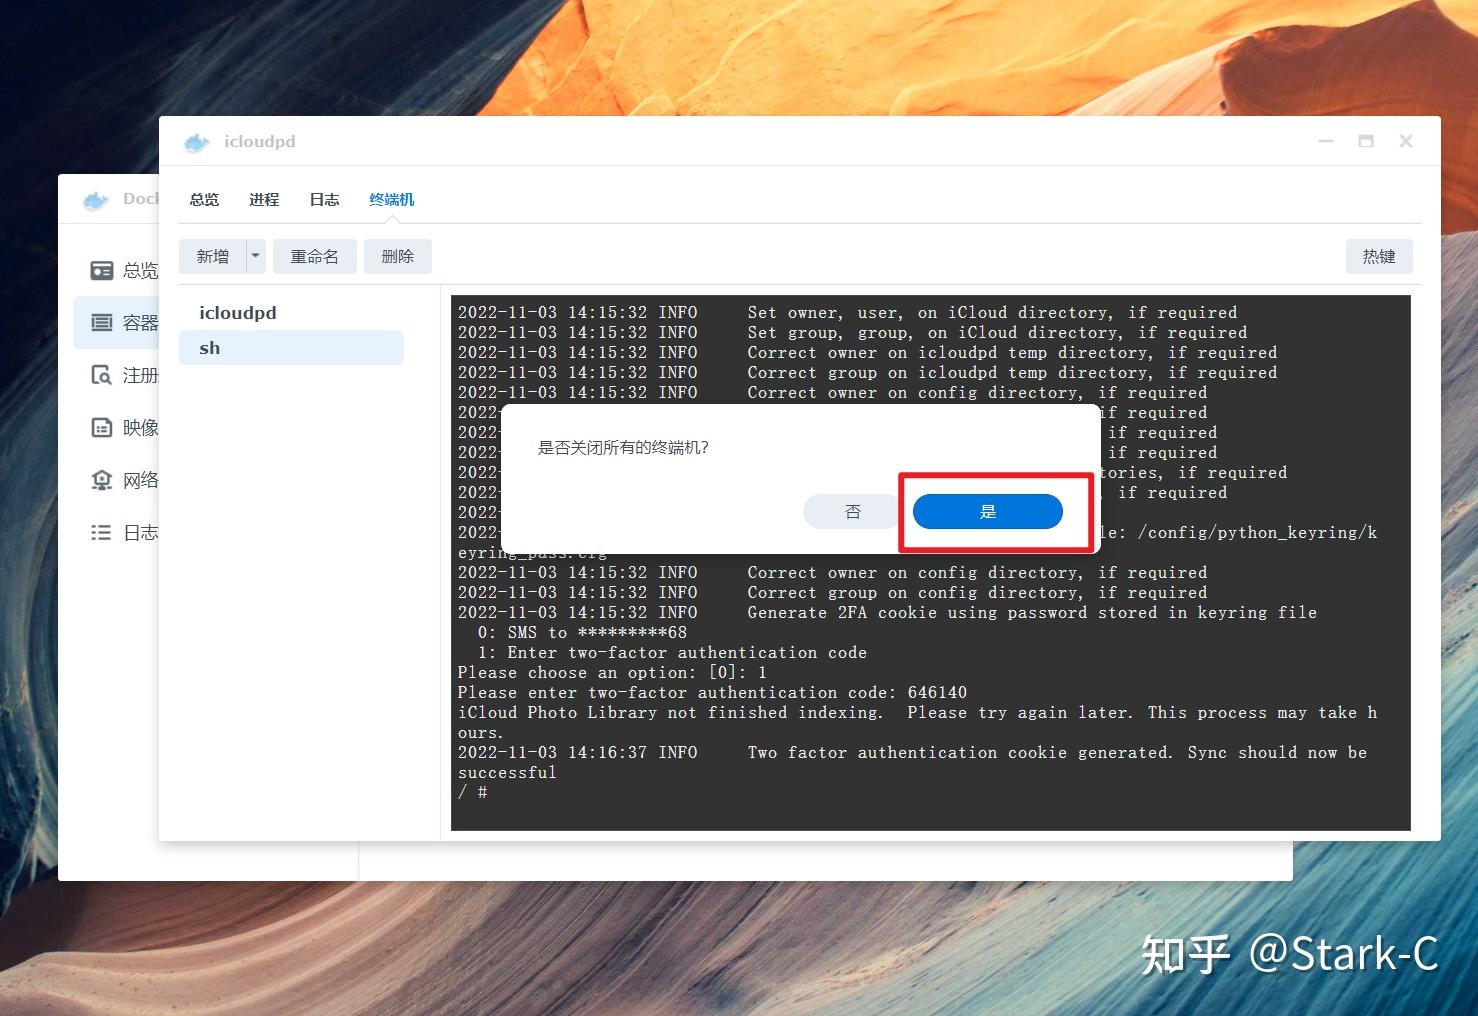This screenshot has height=1016, width=1478.
Task: Open the 新增 dropdown arrow
Action: pyautogui.click(x=254, y=256)
